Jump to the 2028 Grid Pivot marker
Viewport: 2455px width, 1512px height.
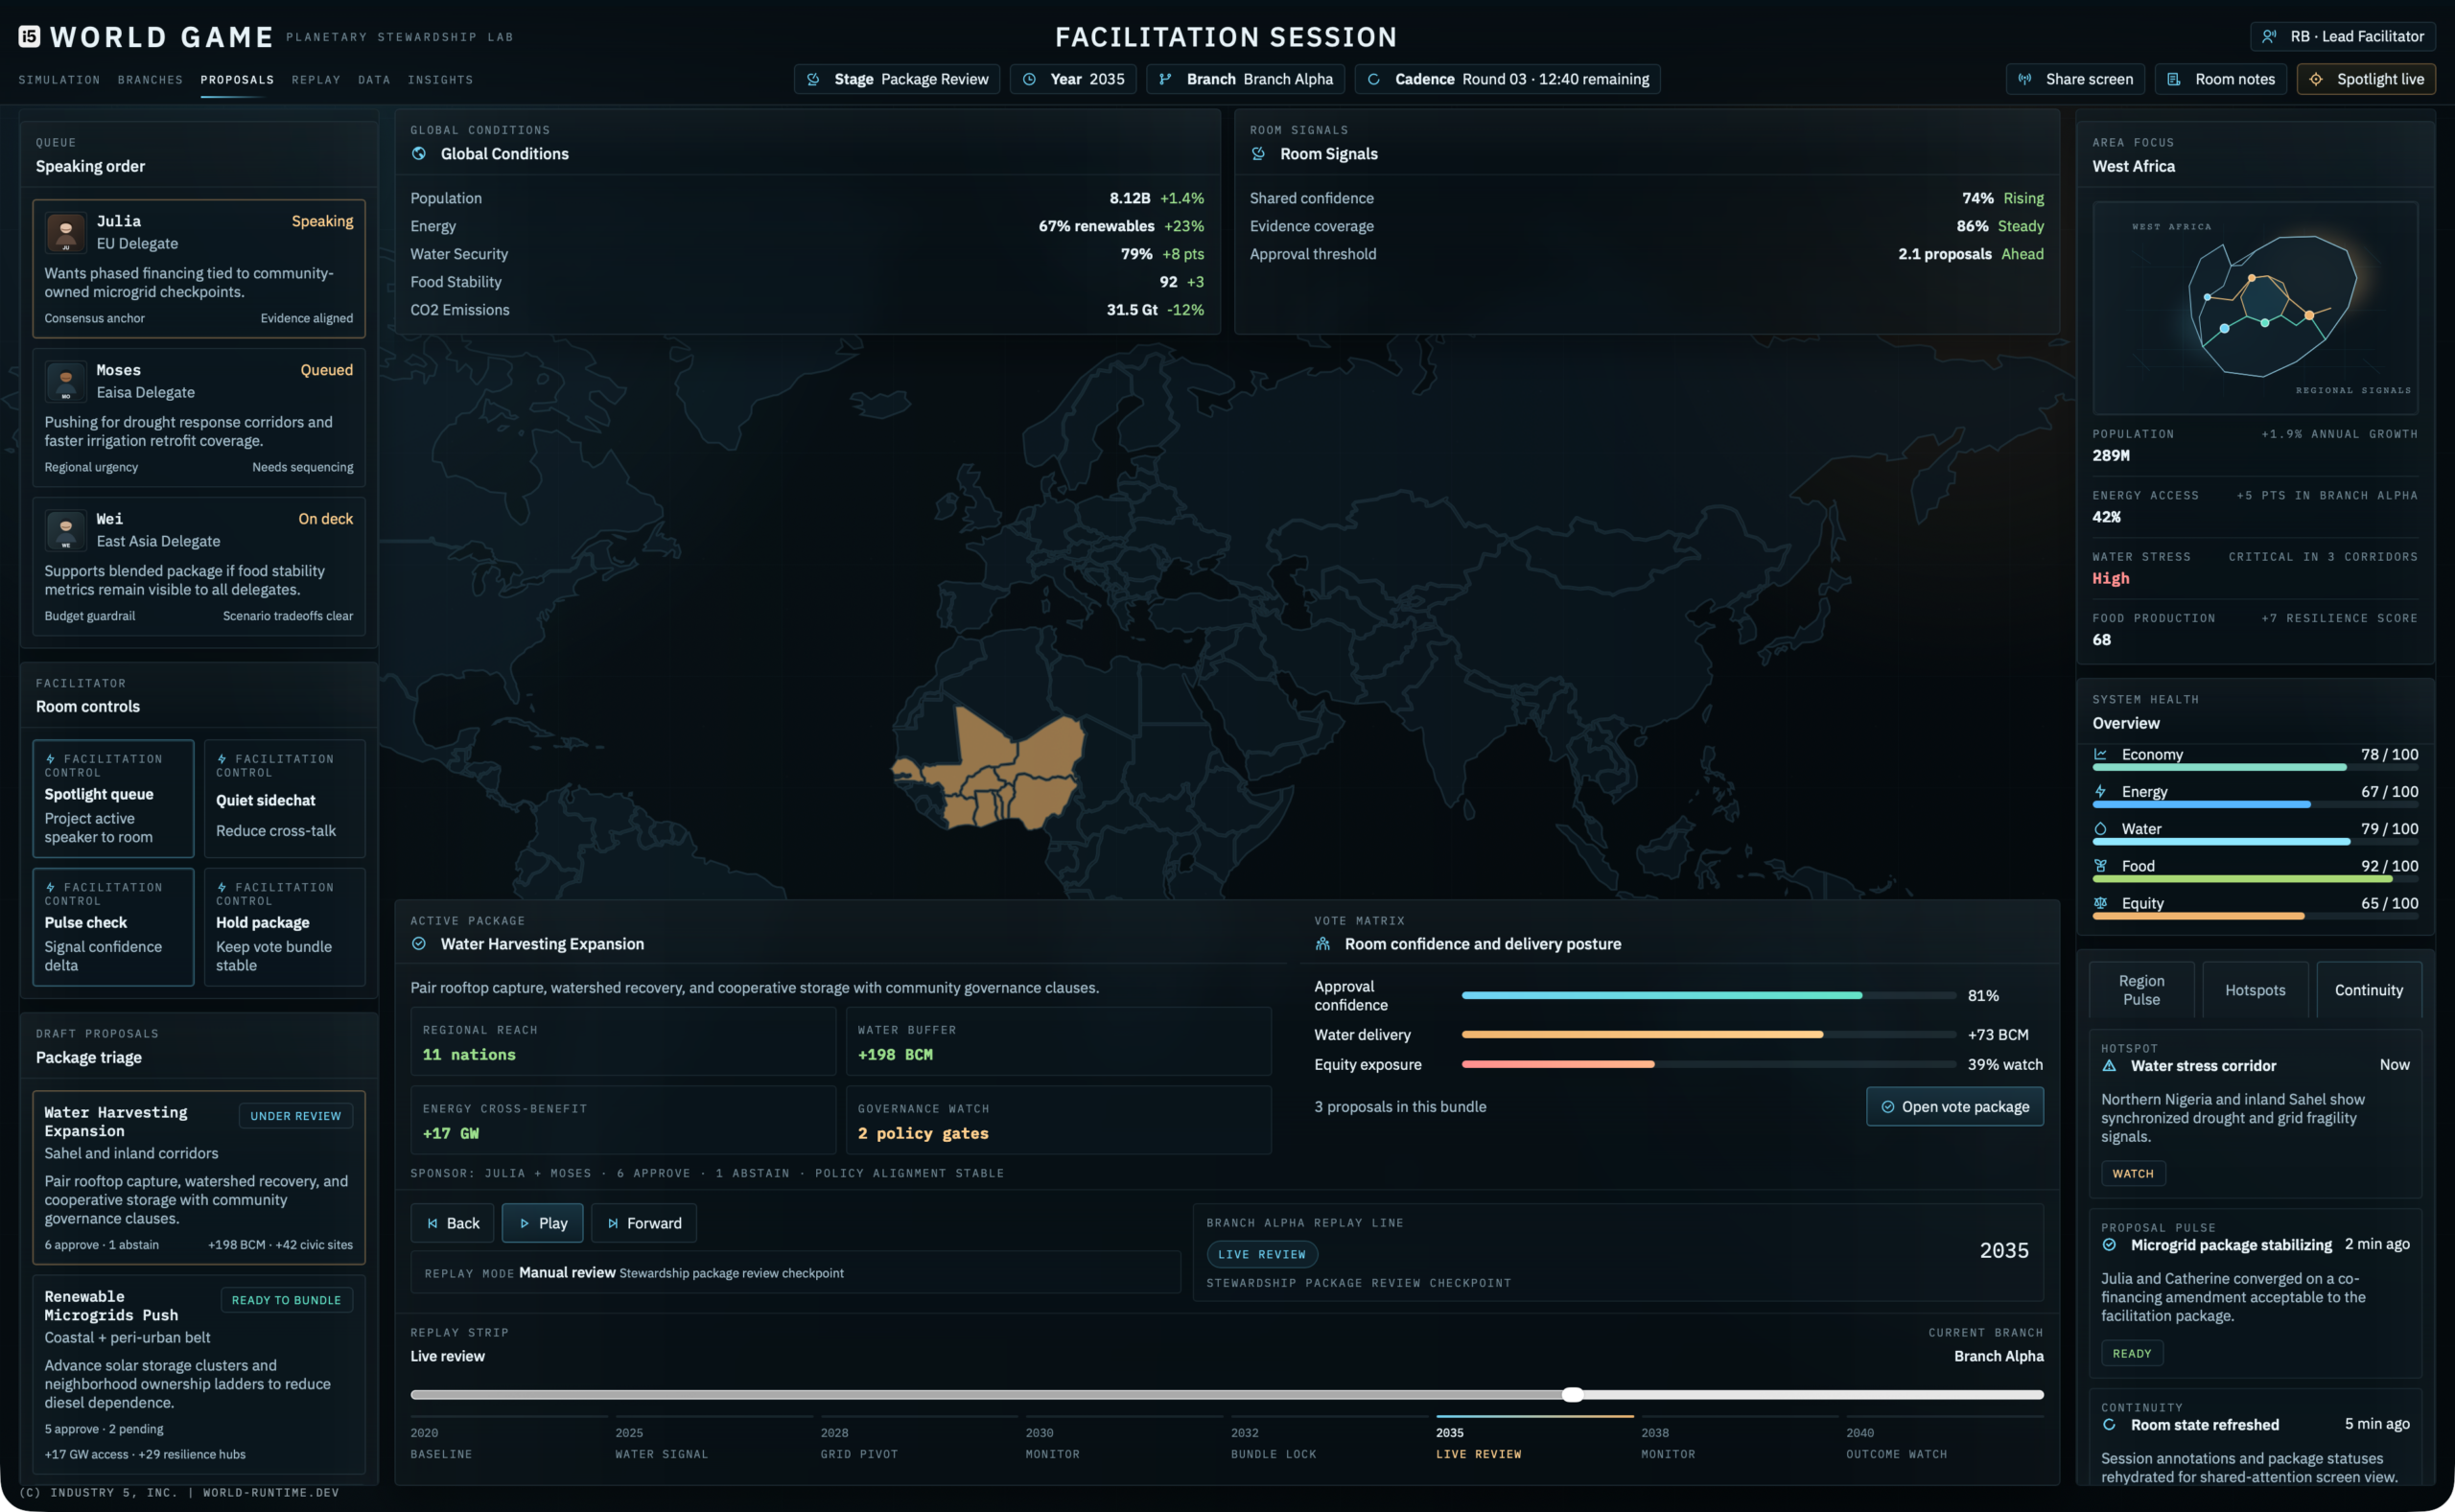(858, 1442)
